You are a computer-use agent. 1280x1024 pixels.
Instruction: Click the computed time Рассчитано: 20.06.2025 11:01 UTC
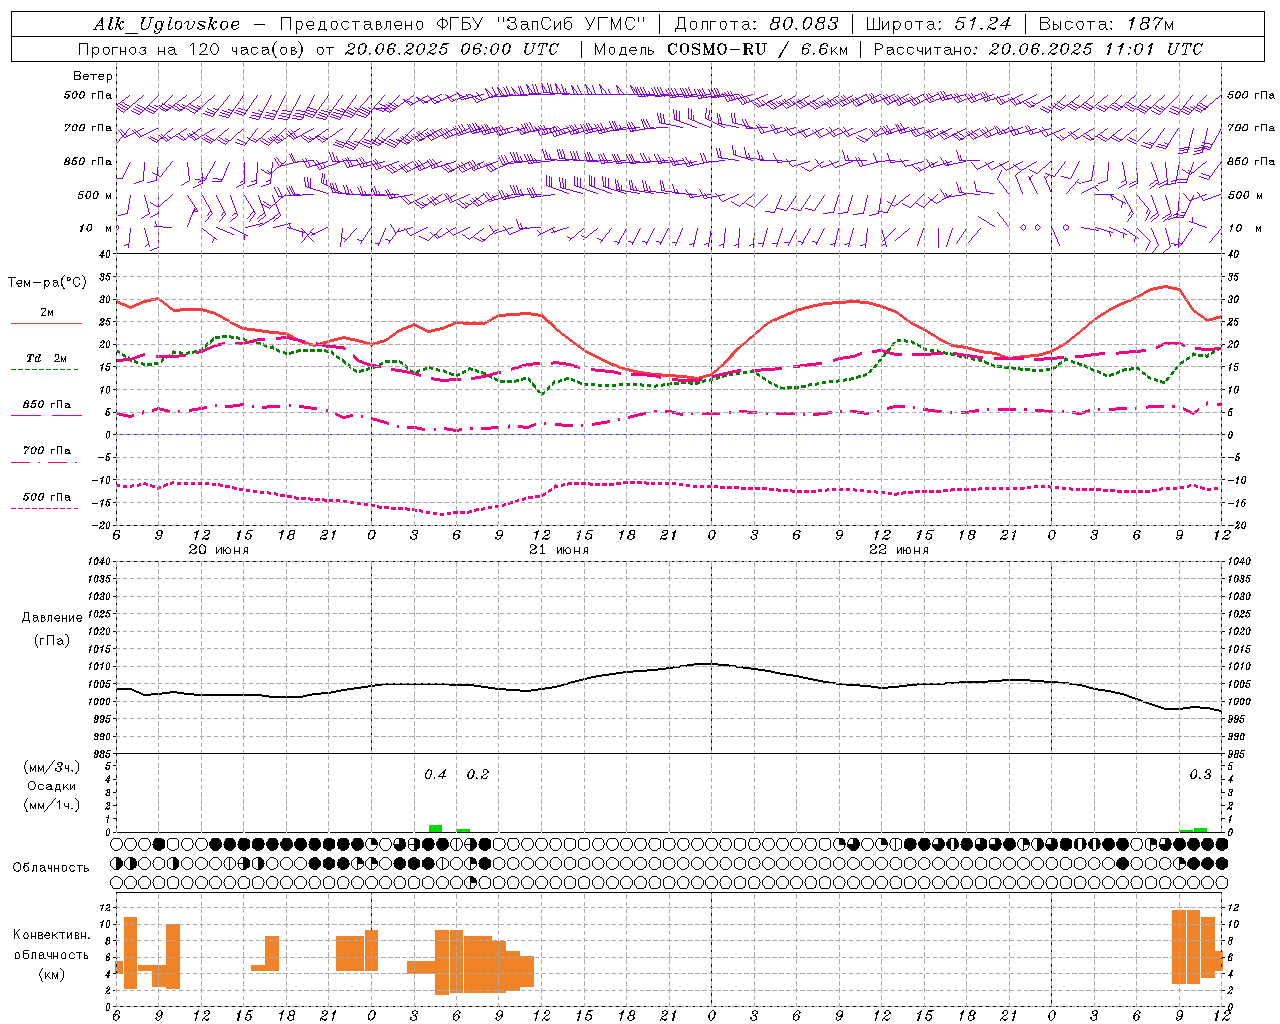click(1038, 49)
